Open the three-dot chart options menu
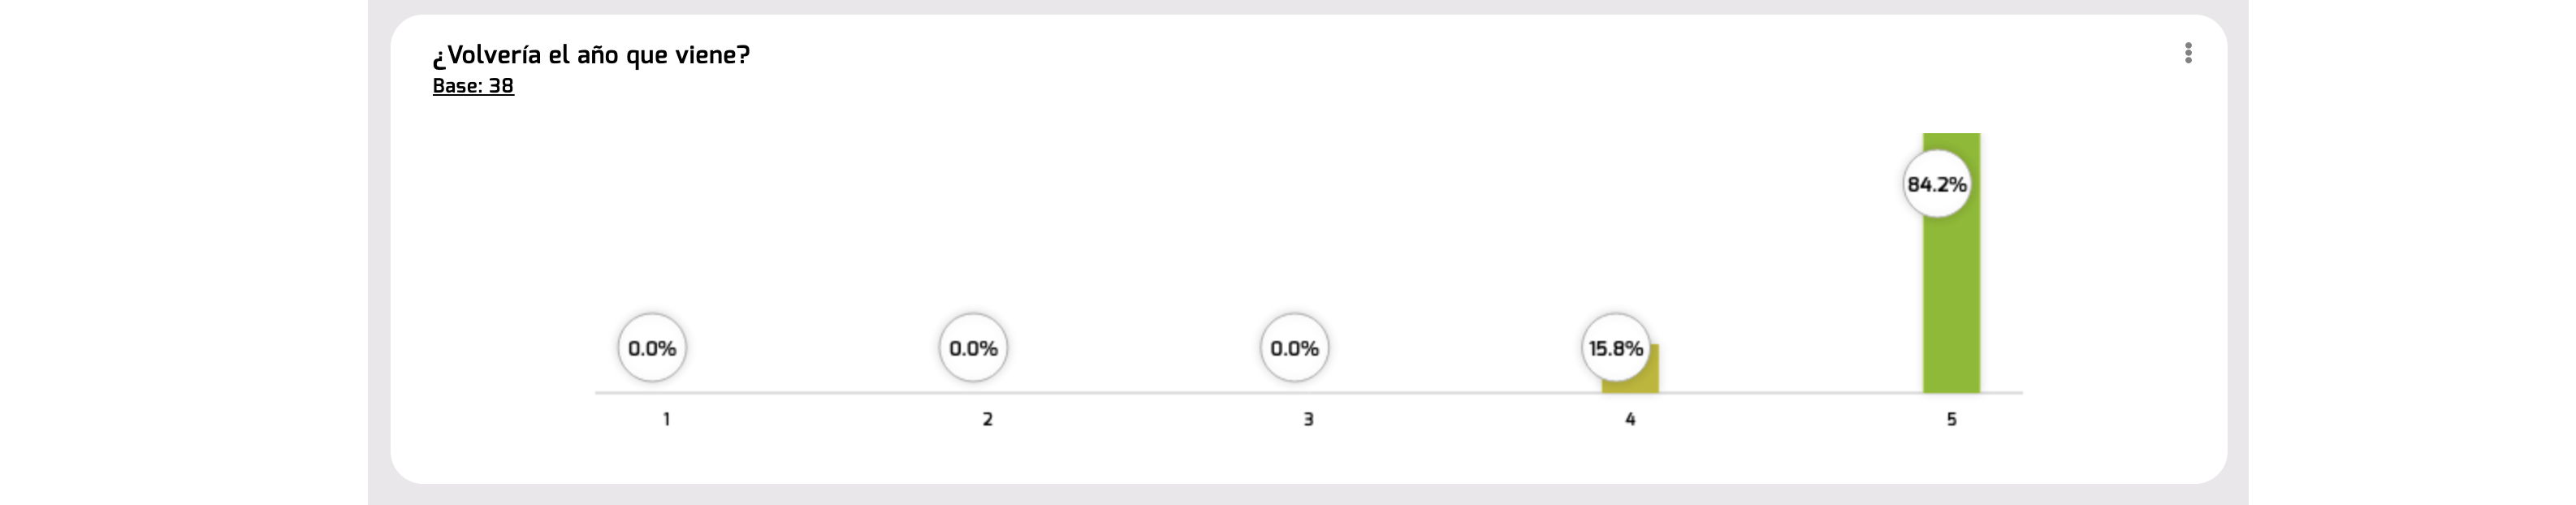The width and height of the screenshot is (2576, 505). [x=2188, y=53]
